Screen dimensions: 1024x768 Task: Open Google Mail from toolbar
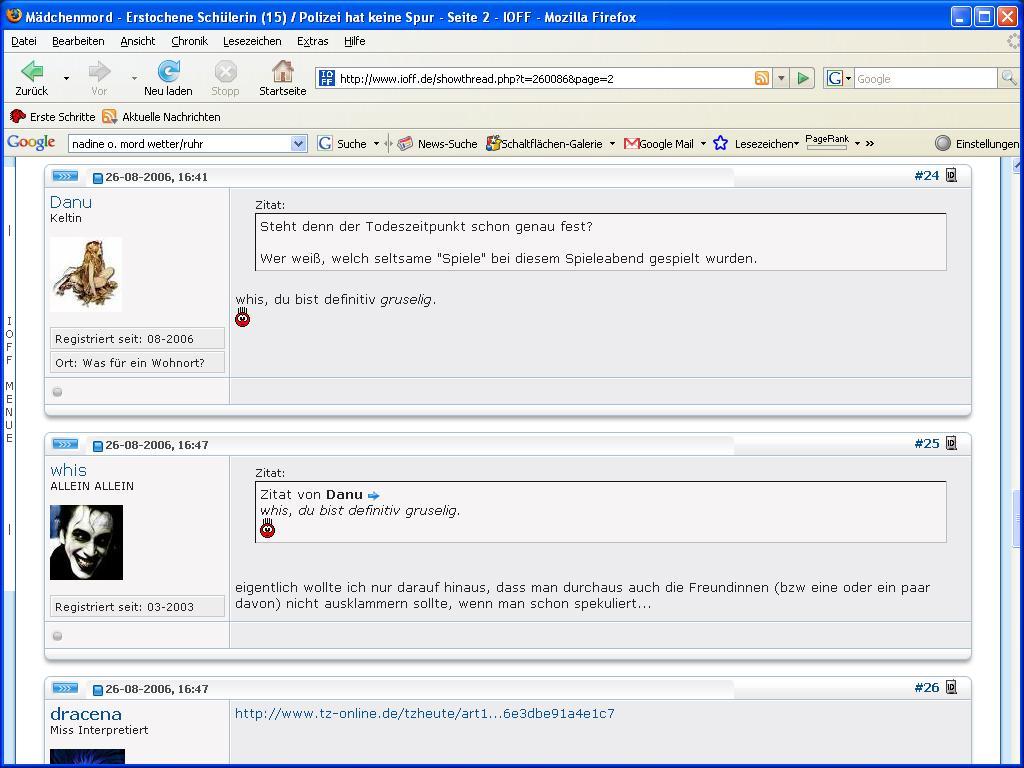[659, 144]
